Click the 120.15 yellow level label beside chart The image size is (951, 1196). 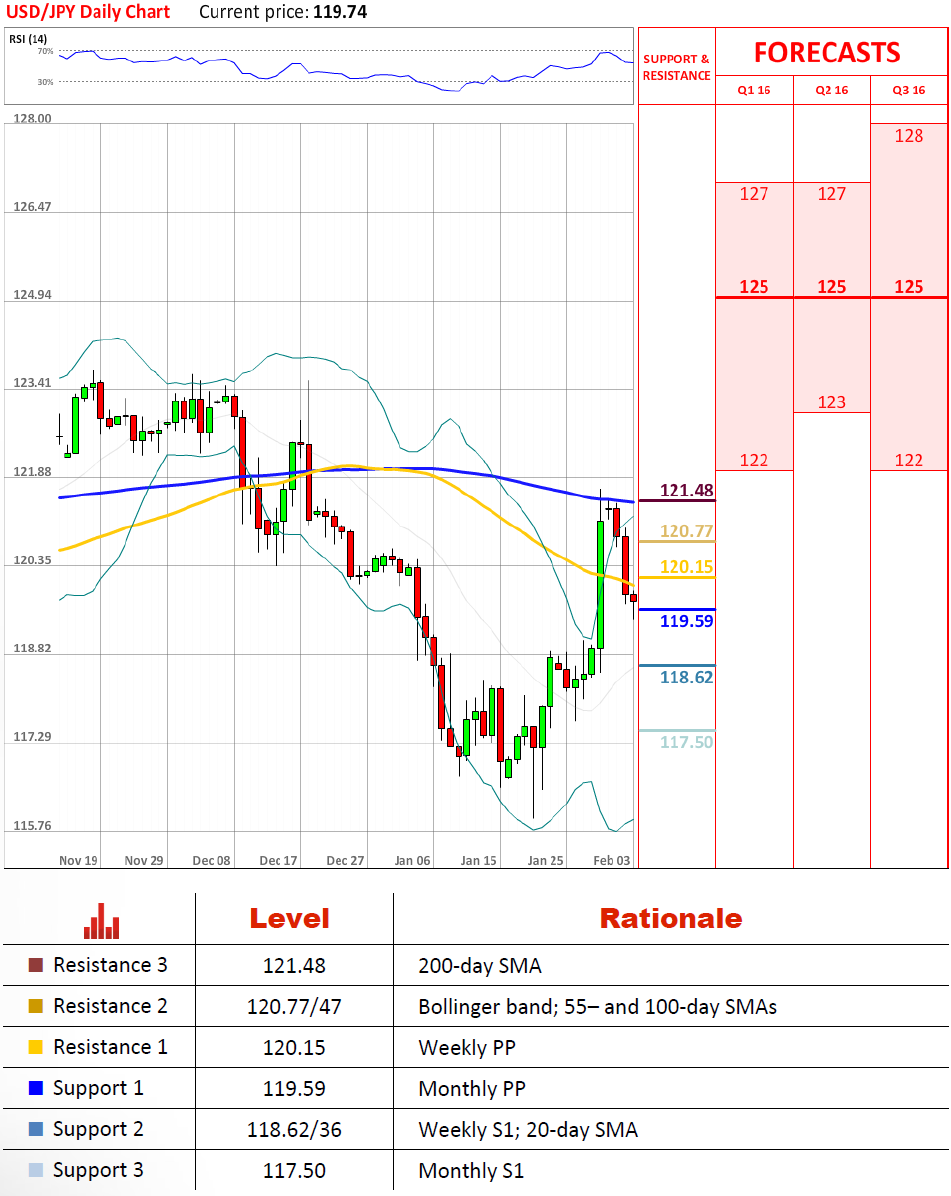[686, 567]
